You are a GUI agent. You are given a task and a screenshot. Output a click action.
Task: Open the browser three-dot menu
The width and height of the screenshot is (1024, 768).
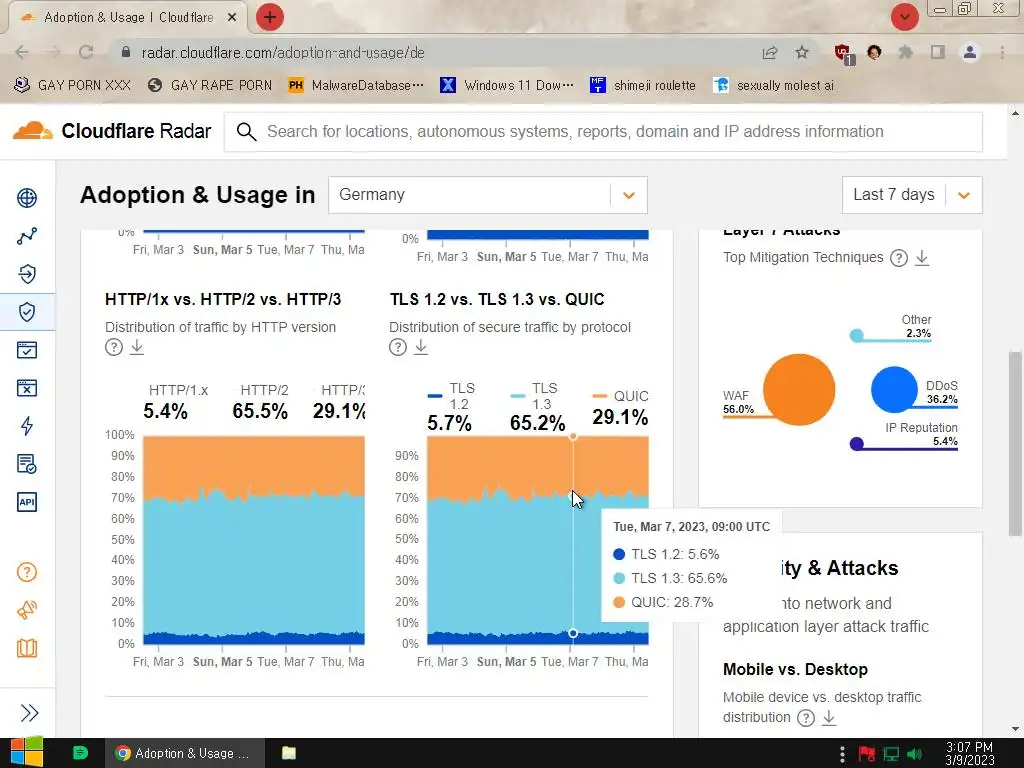pyautogui.click(x=1002, y=52)
